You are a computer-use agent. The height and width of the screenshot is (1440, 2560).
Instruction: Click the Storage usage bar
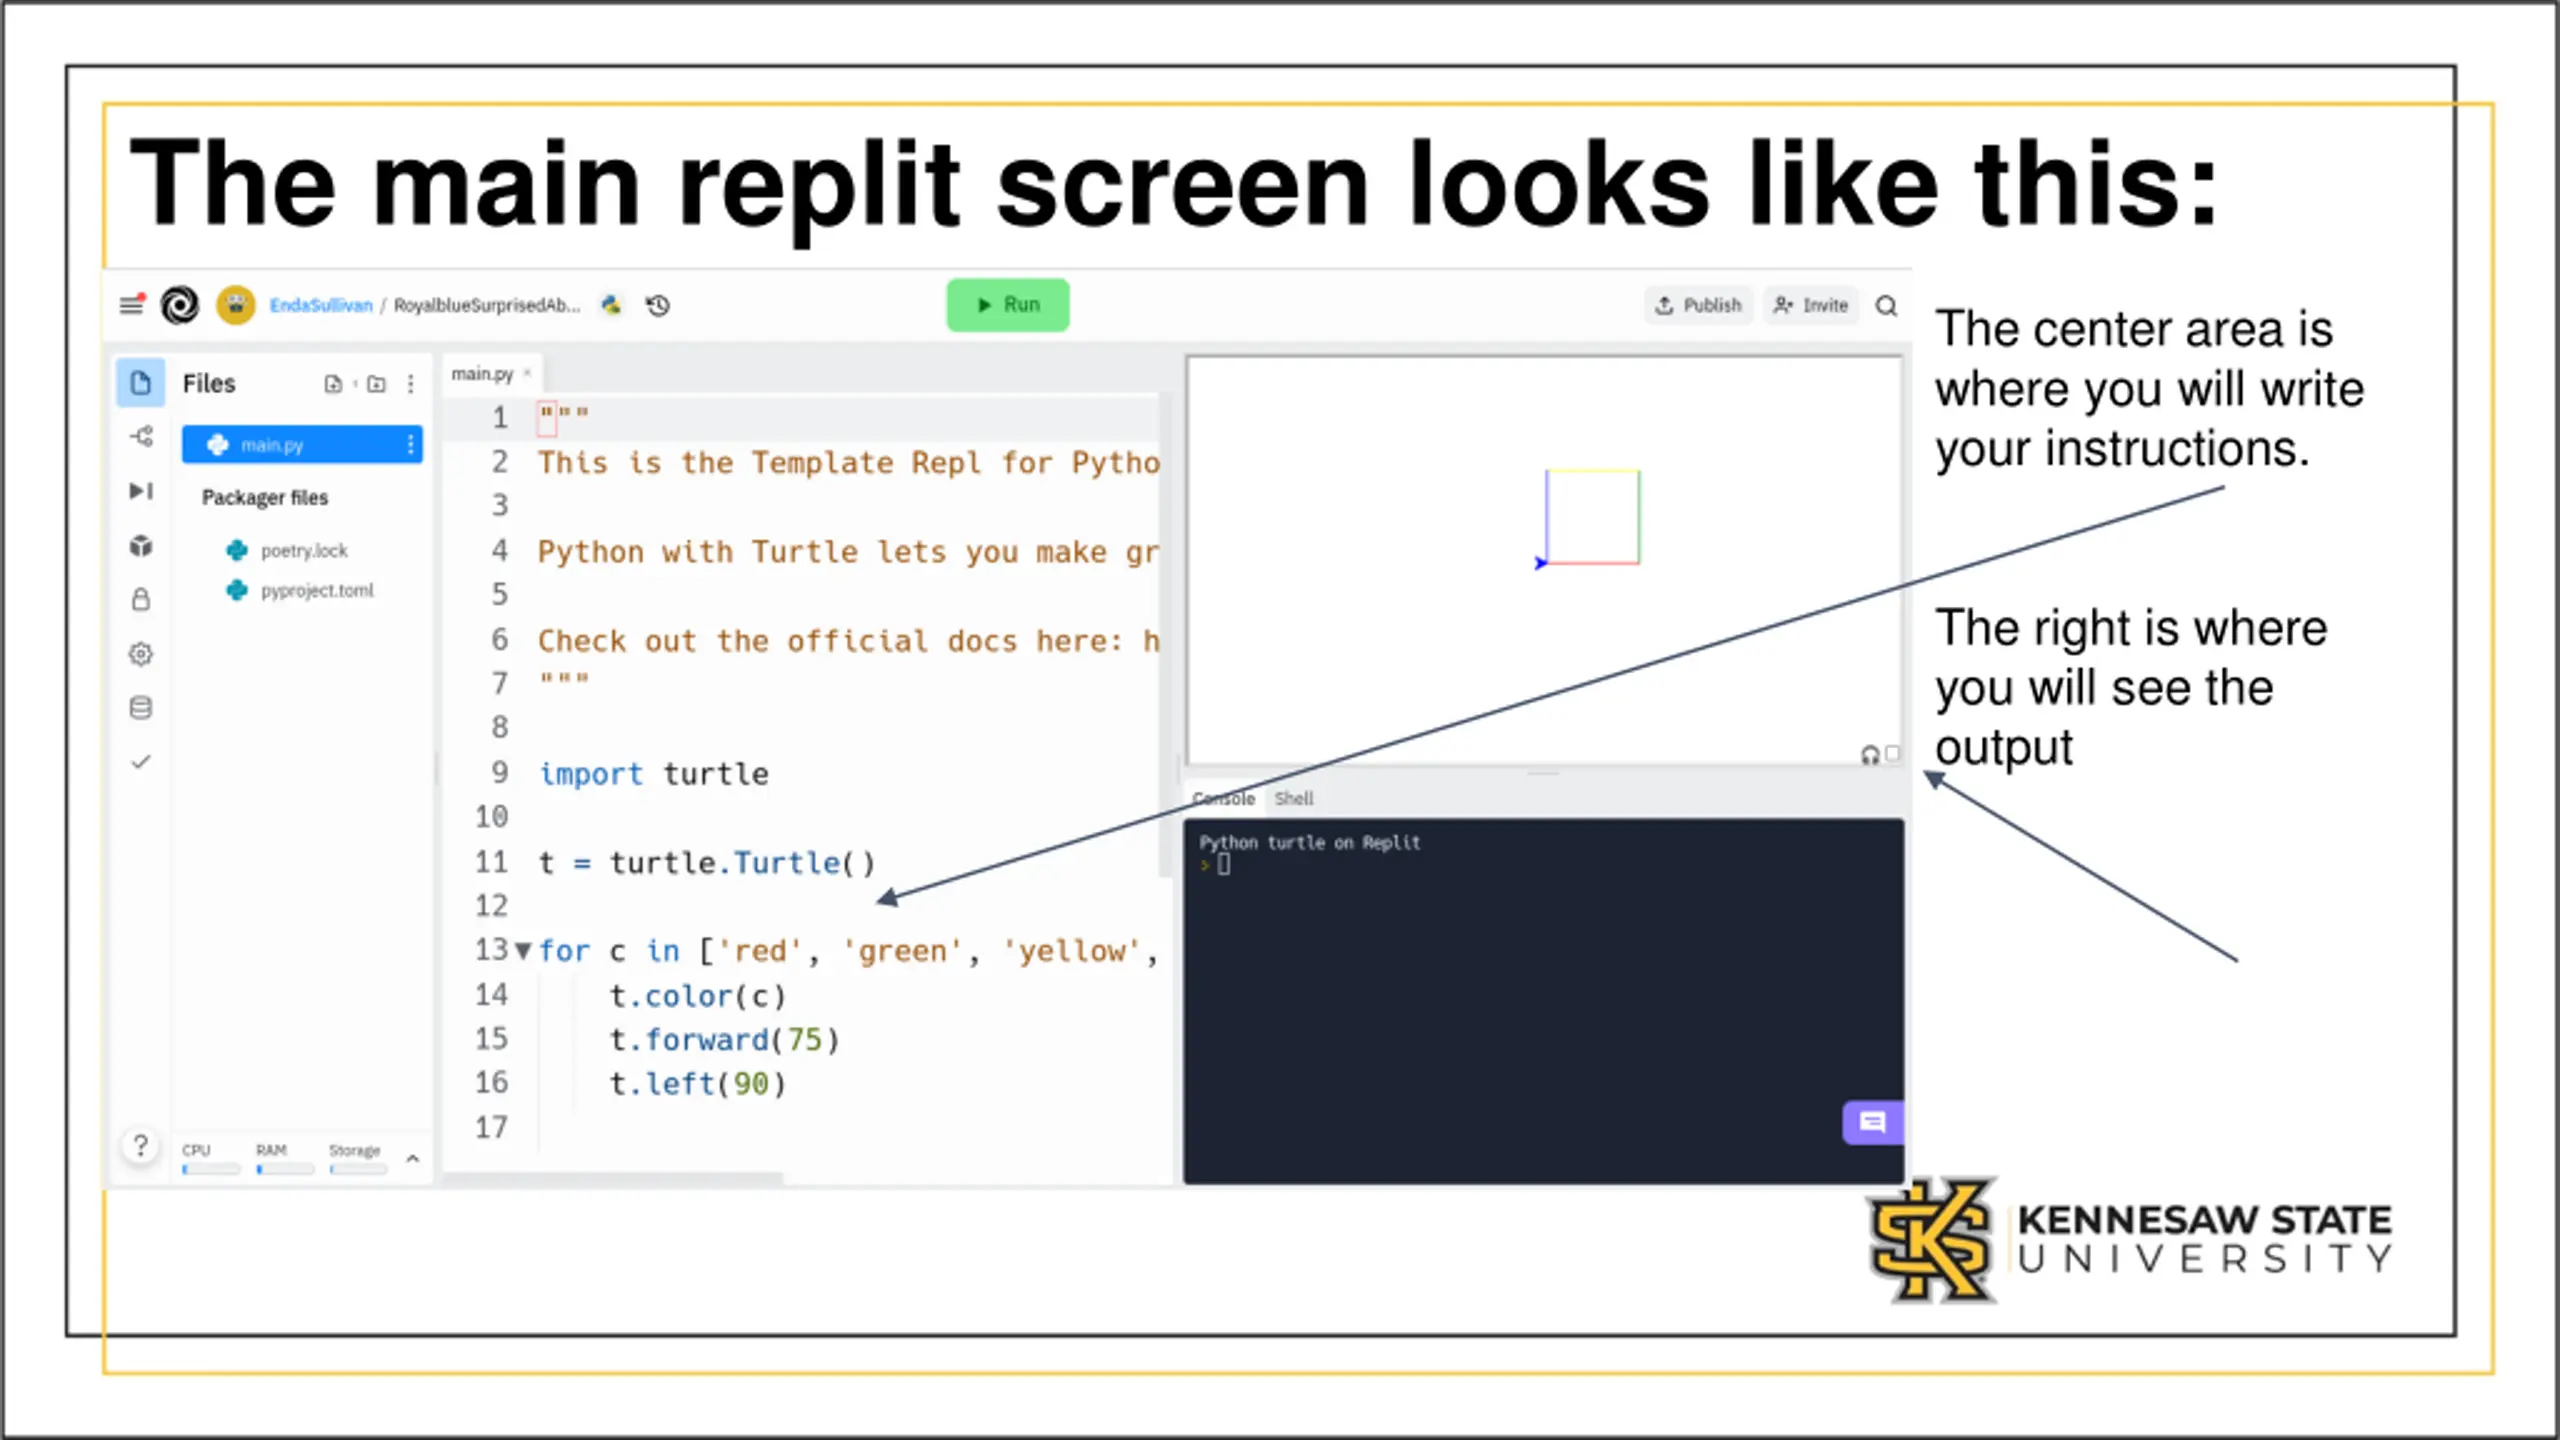click(358, 1169)
